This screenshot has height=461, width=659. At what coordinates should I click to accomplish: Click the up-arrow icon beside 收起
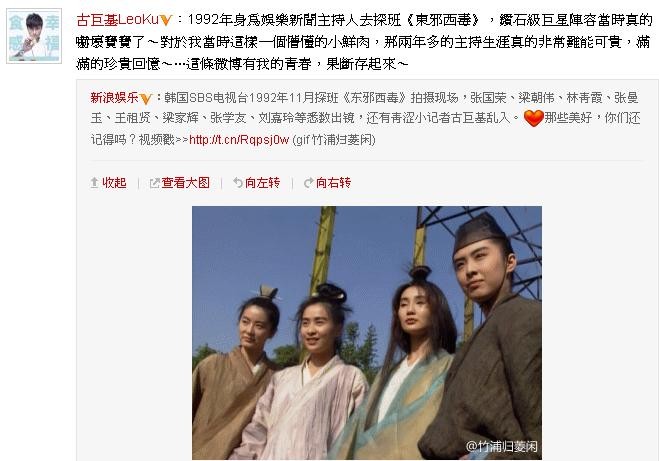95,183
